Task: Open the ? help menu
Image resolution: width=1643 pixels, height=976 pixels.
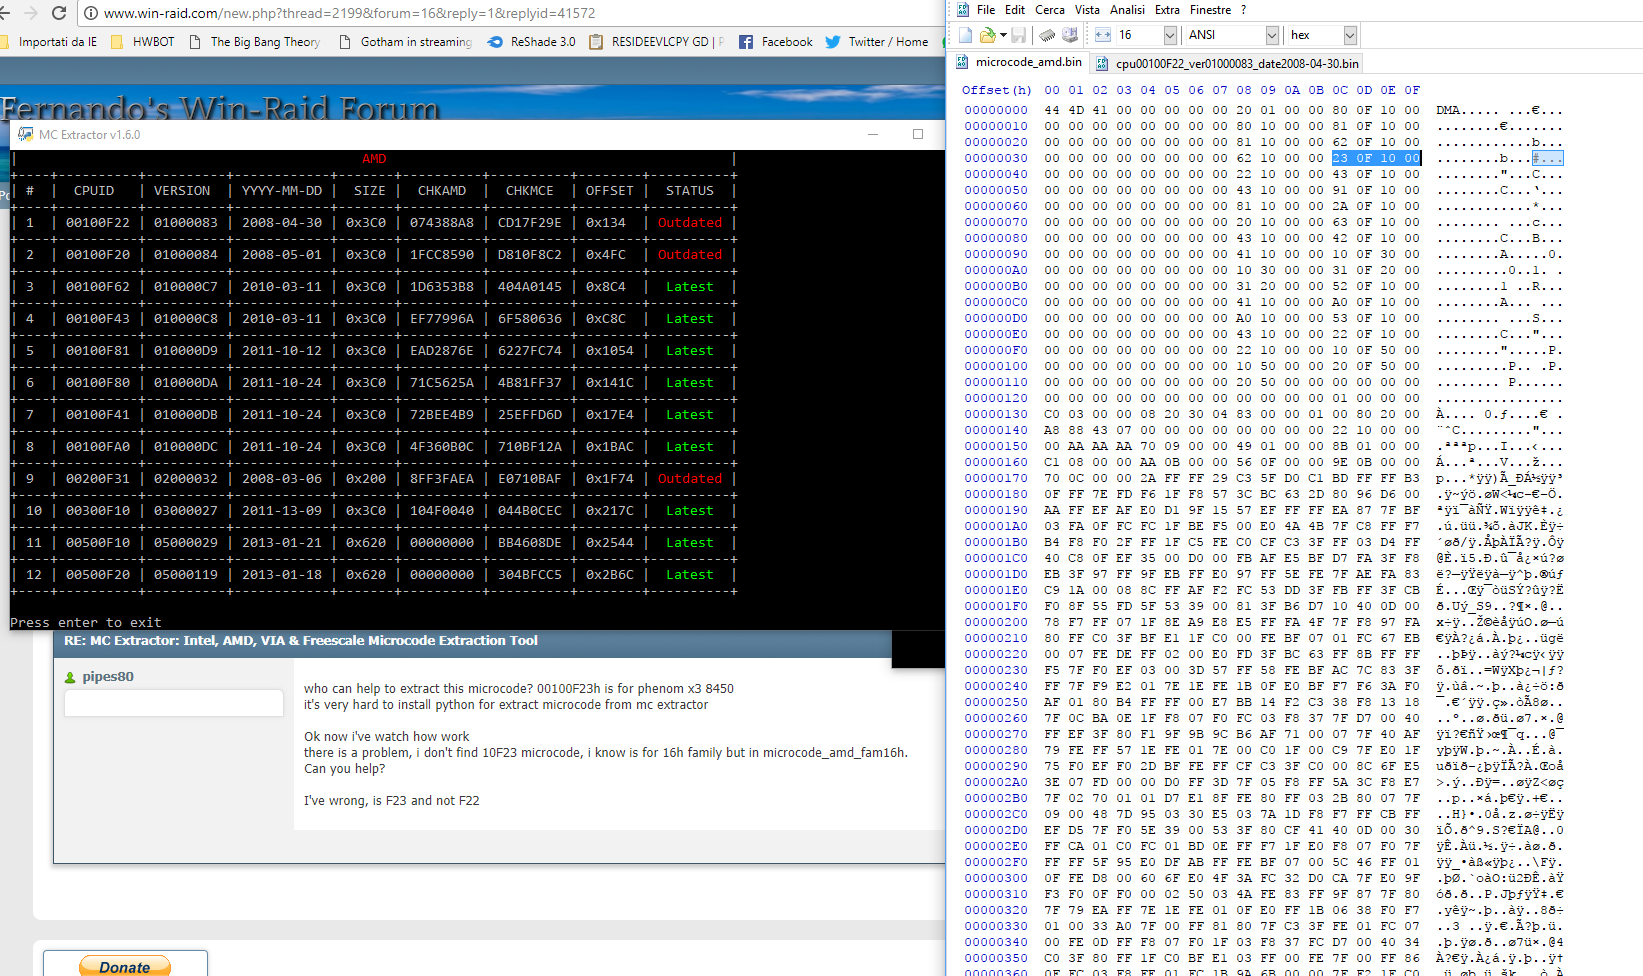Action: coord(1243,10)
